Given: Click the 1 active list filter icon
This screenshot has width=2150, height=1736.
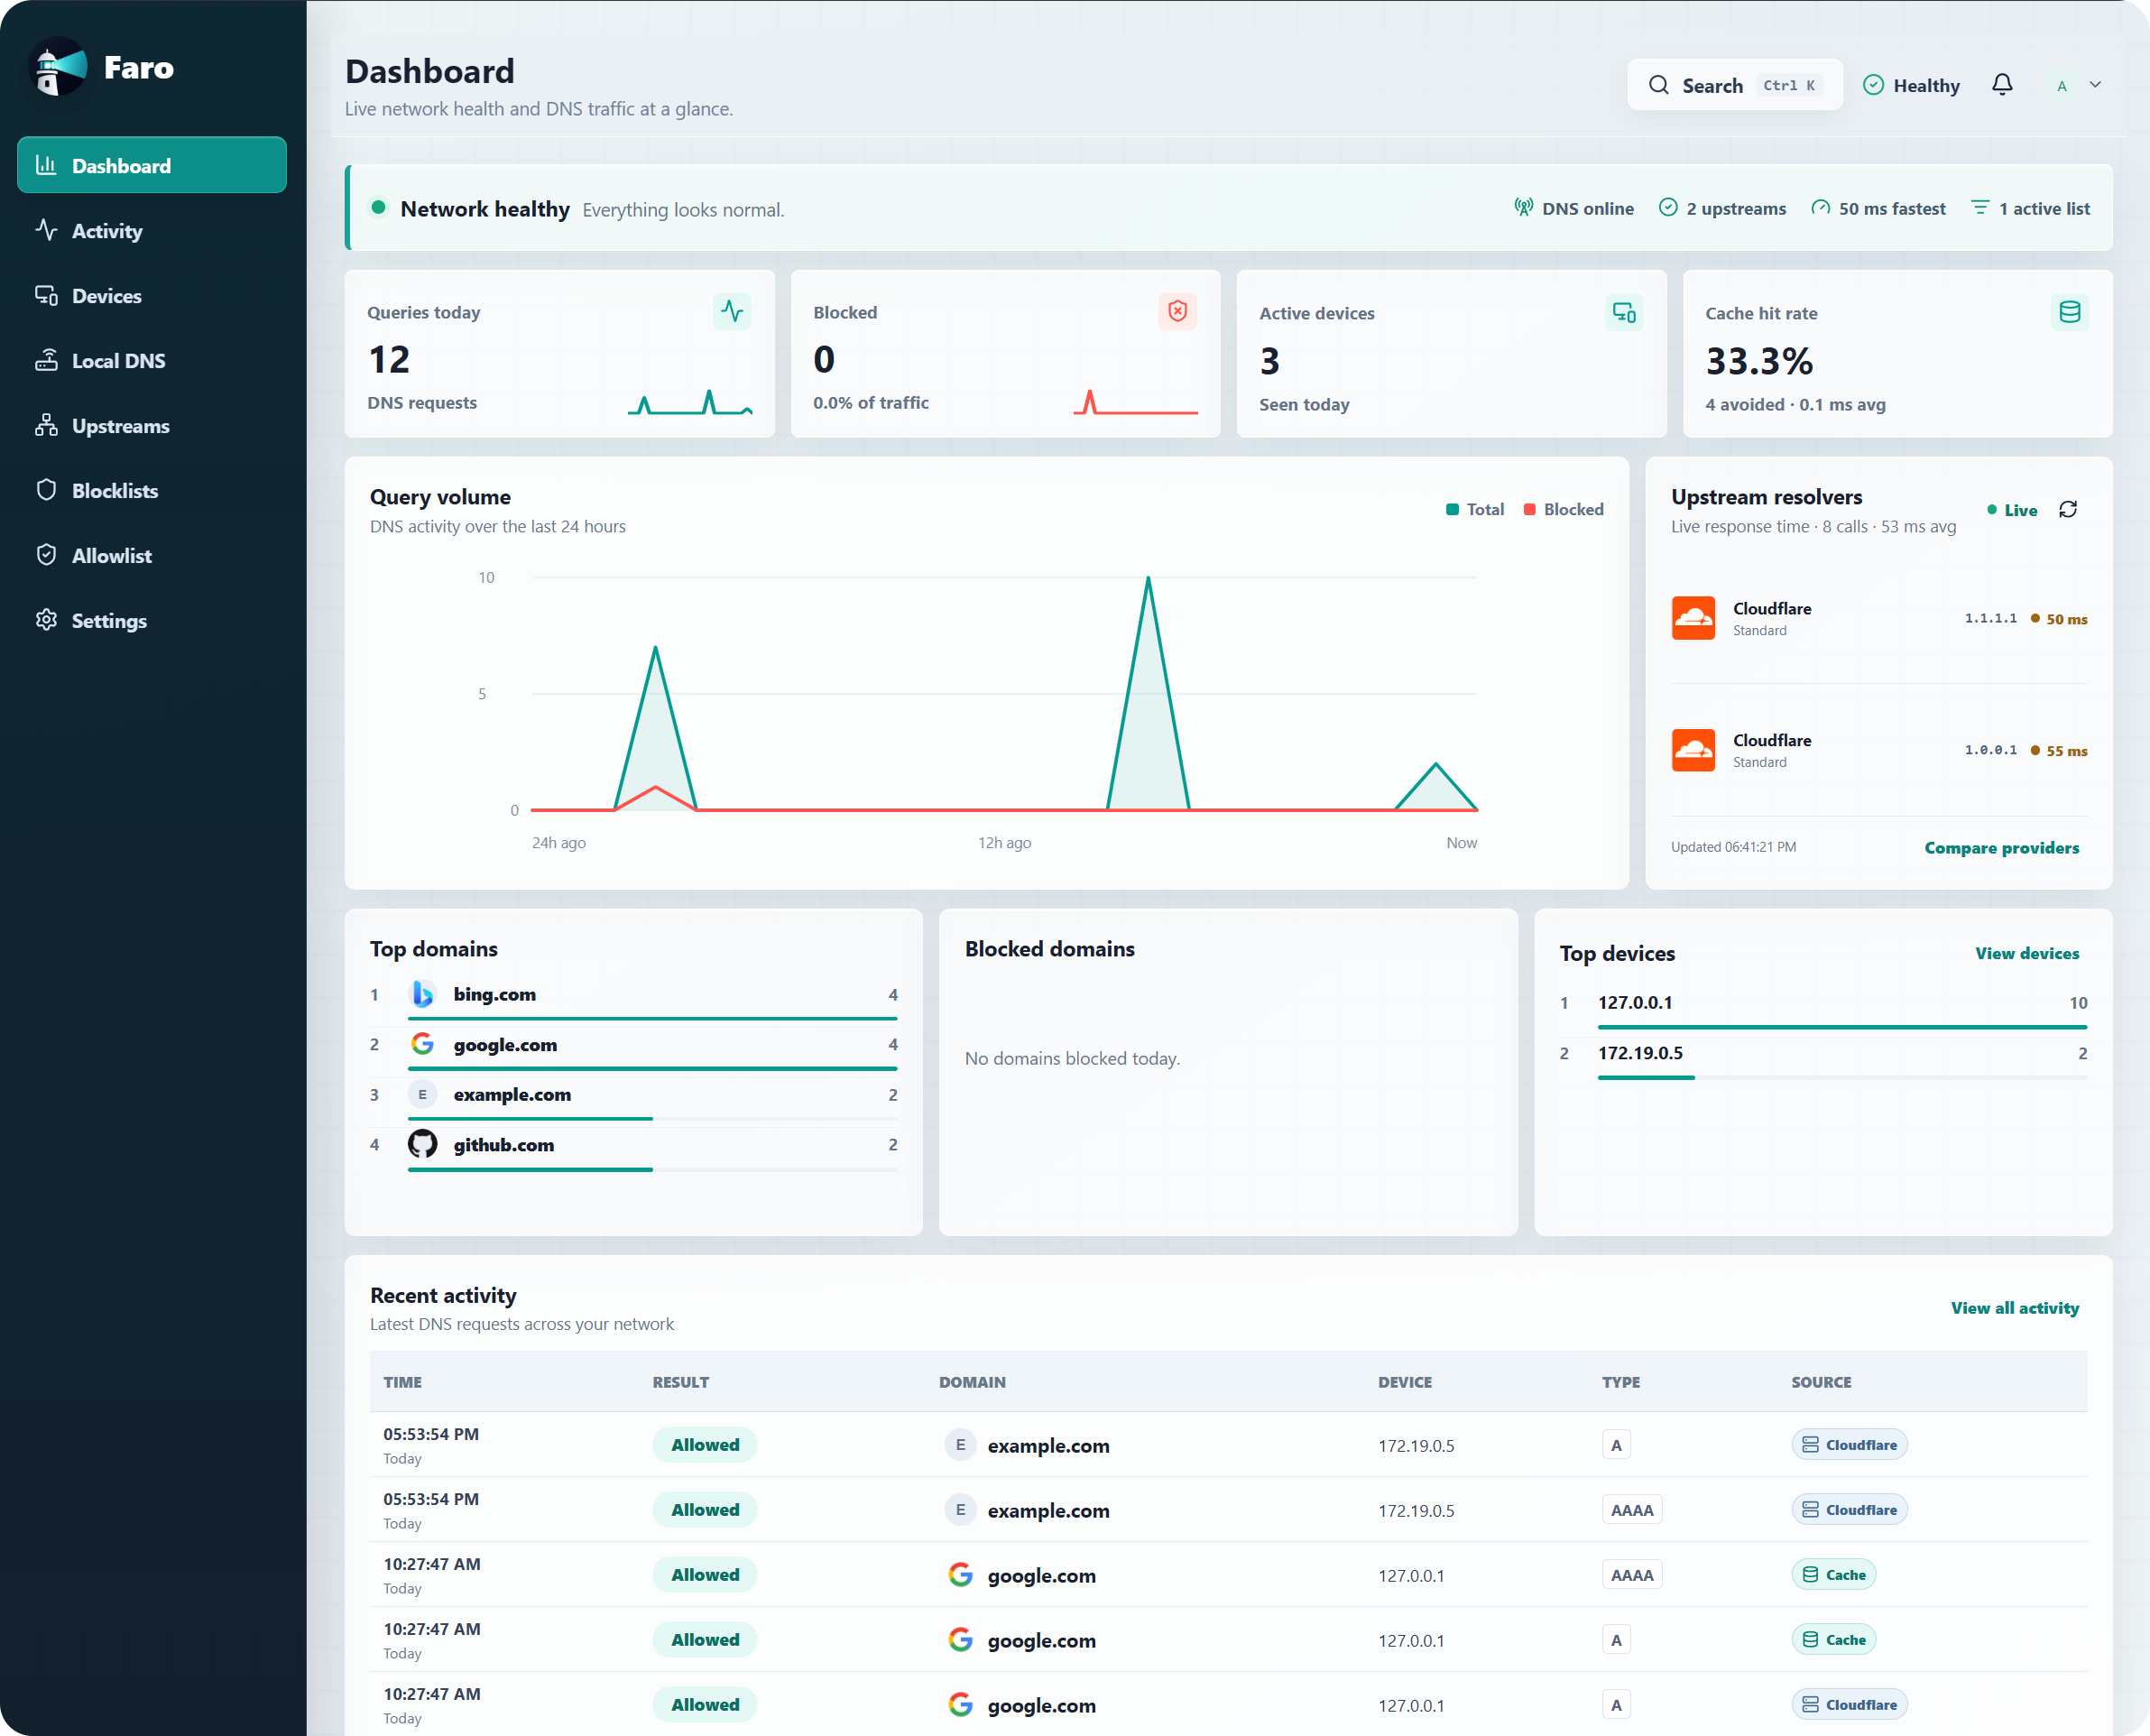Looking at the screenshot, I should click(x=1980, y=208).
